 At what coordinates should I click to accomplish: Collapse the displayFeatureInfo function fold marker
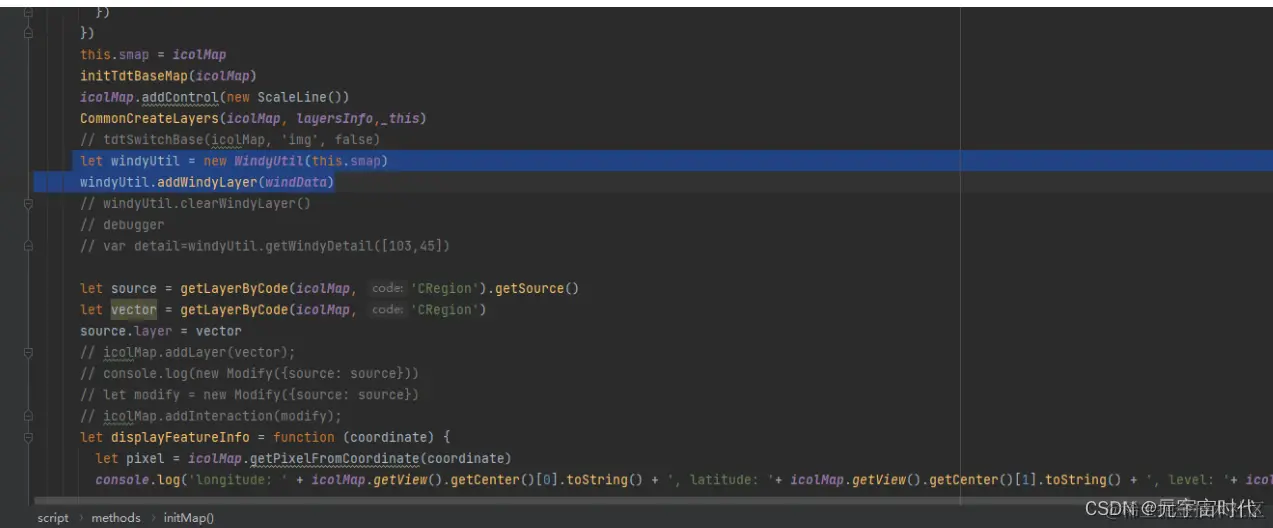click(x=28, y=437)
